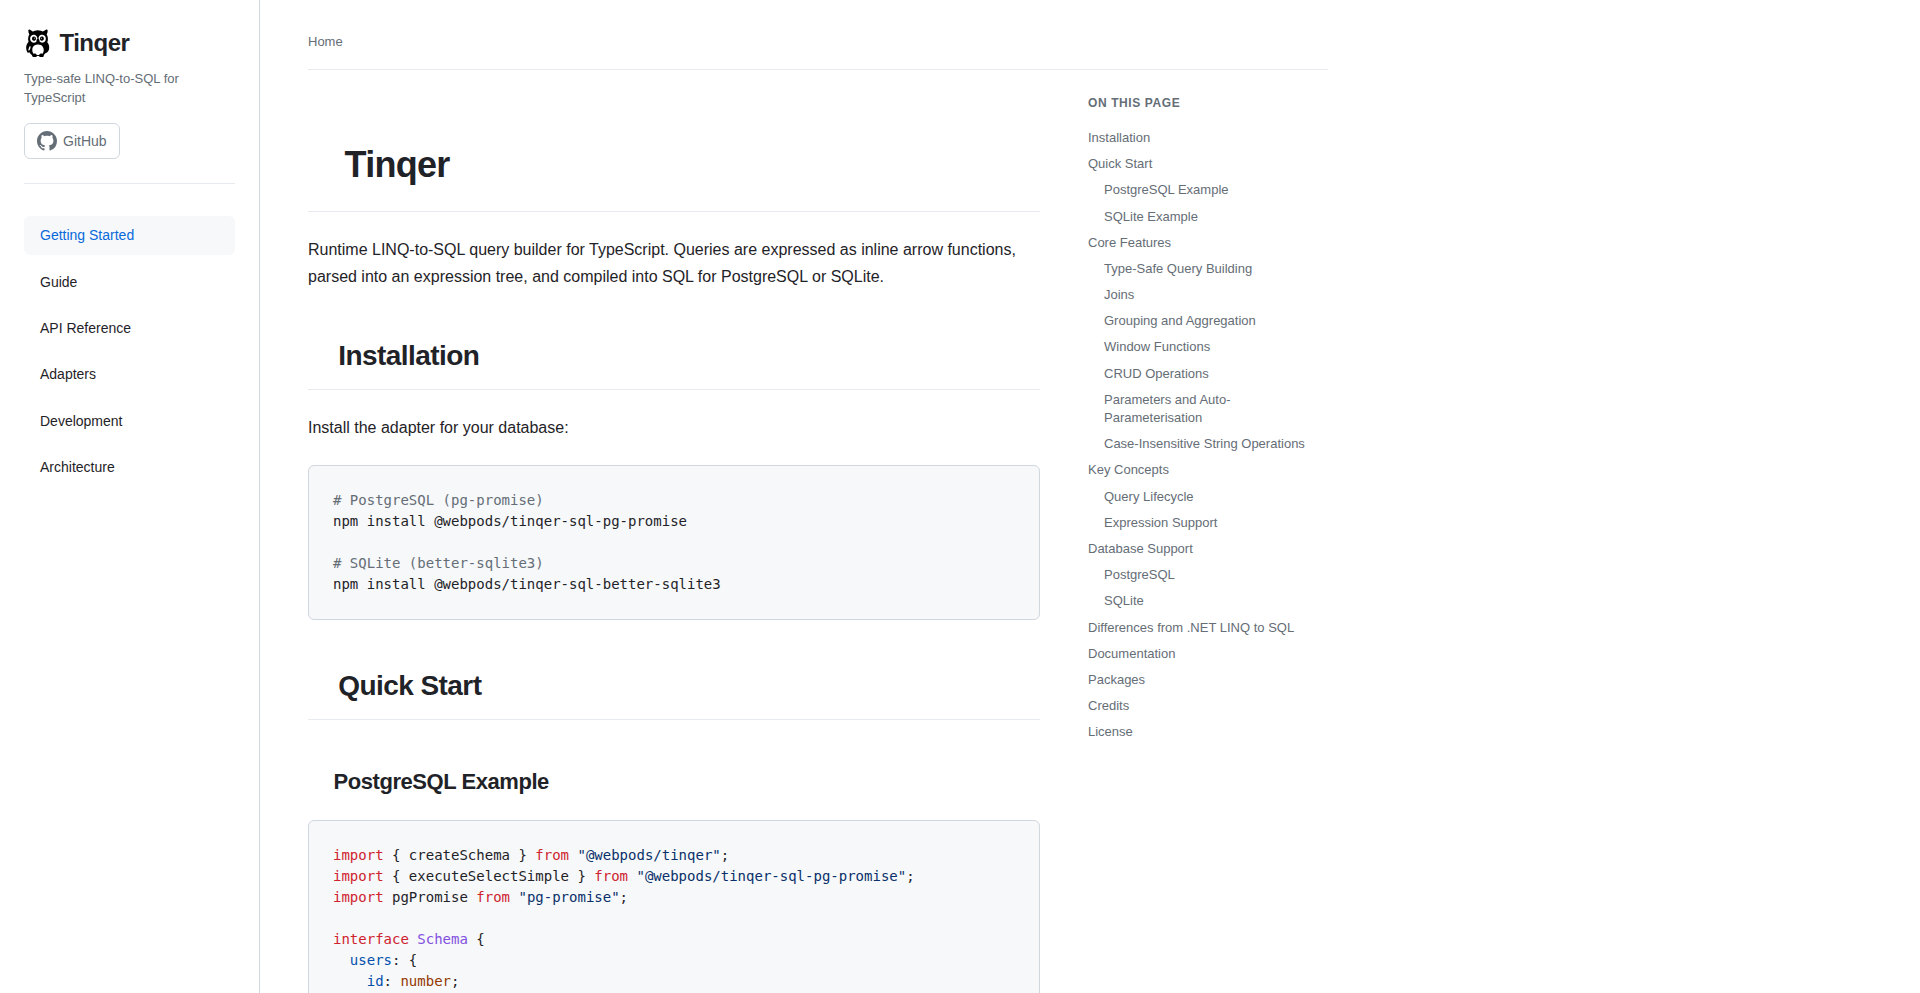Open the Architecture page
Image resolution: width=1920 pixels, height=993 pixels.
click(77, 467)
